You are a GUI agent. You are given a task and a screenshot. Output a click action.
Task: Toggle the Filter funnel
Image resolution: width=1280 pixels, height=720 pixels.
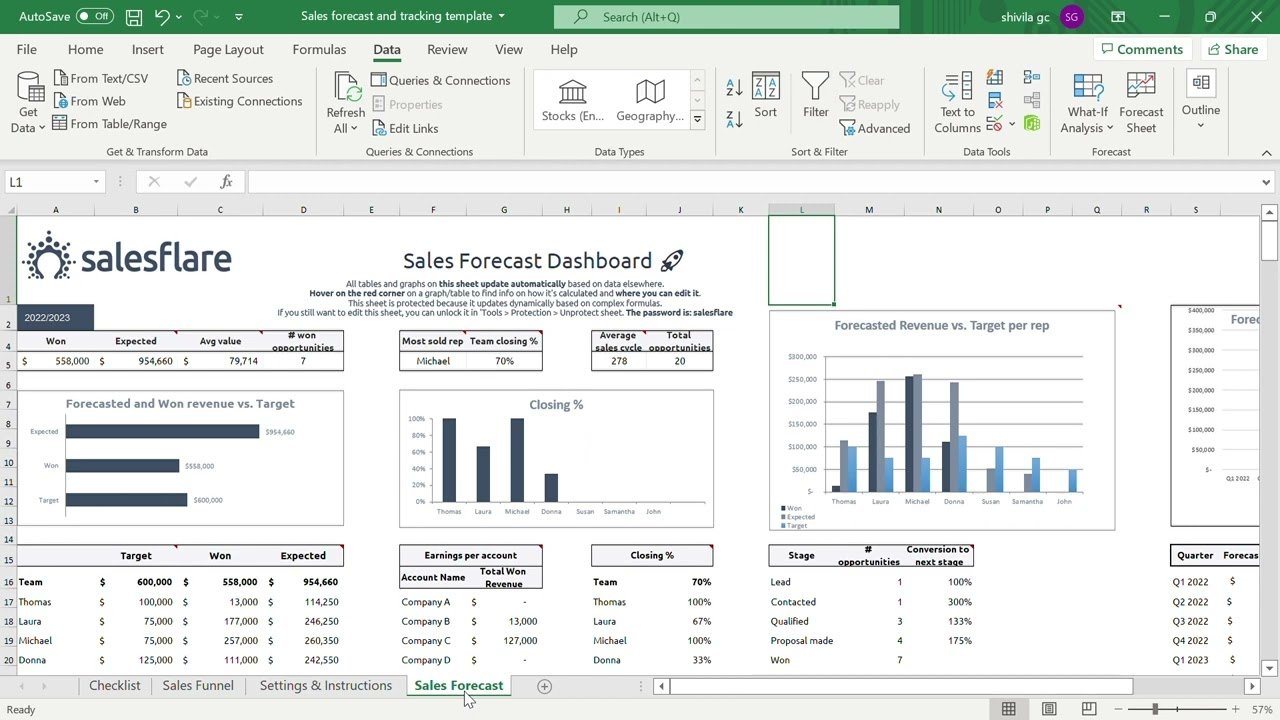[x=816, y=96]
